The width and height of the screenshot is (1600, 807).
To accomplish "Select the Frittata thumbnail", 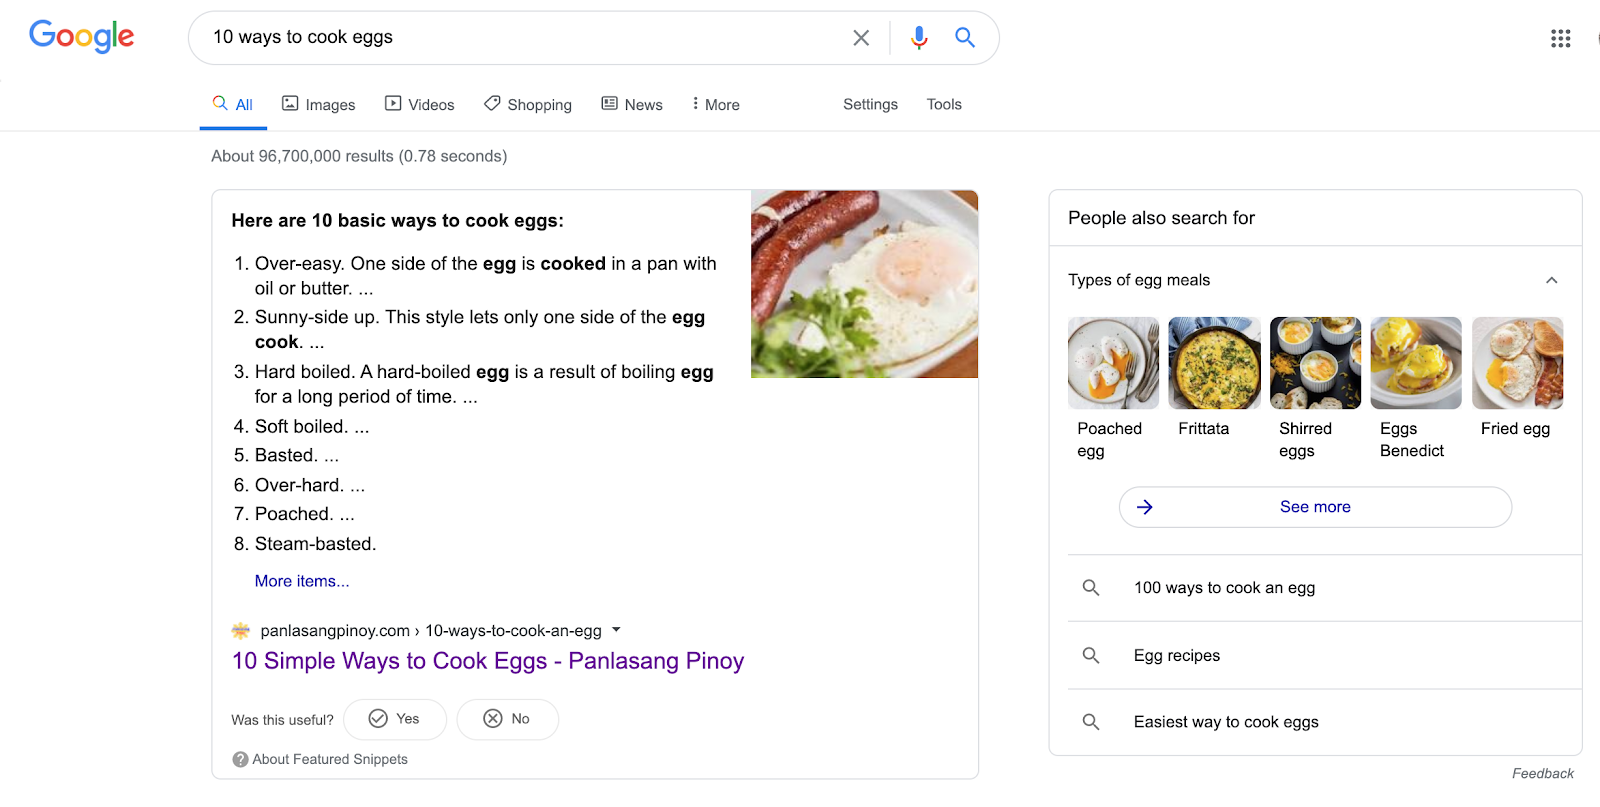I will pyautogui.click(x=1214, y=363).
